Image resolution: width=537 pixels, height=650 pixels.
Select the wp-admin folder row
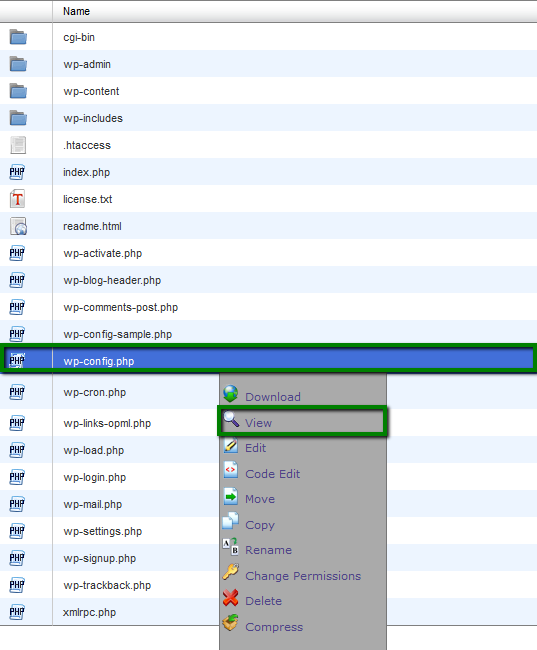(268, 64)
